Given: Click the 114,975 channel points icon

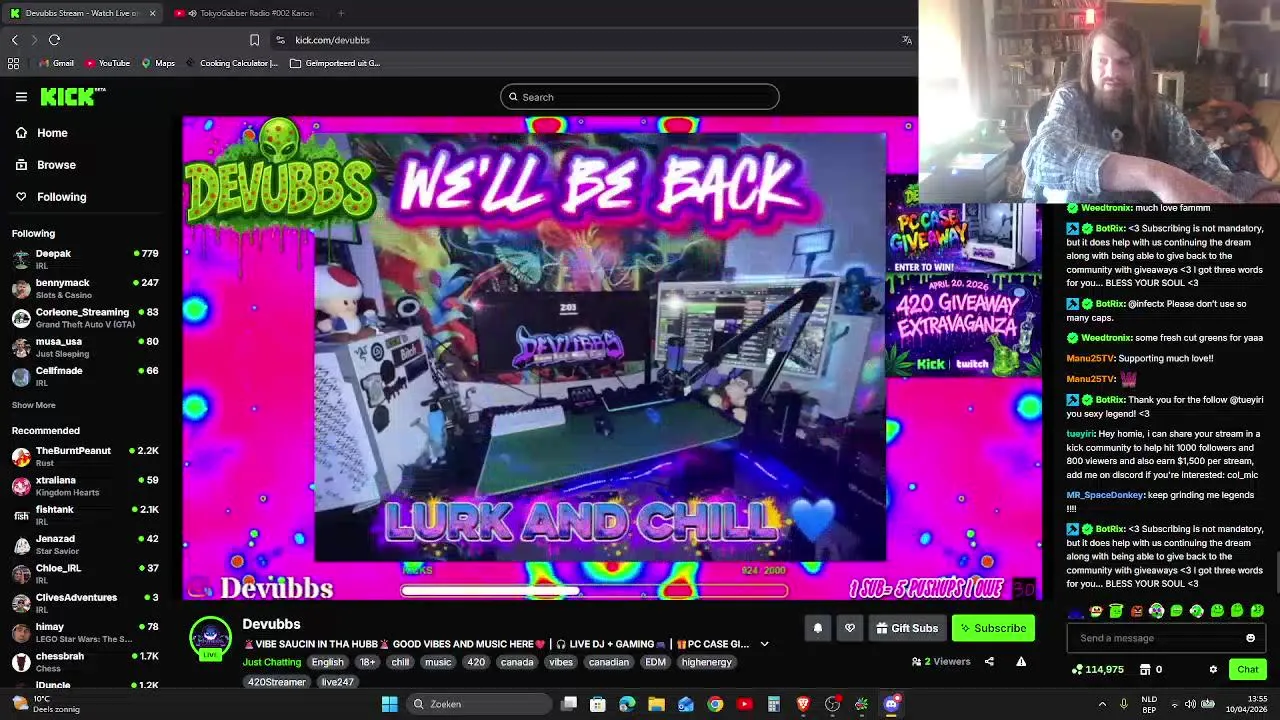Looking at the screenshot, I should click(1077, 669).
